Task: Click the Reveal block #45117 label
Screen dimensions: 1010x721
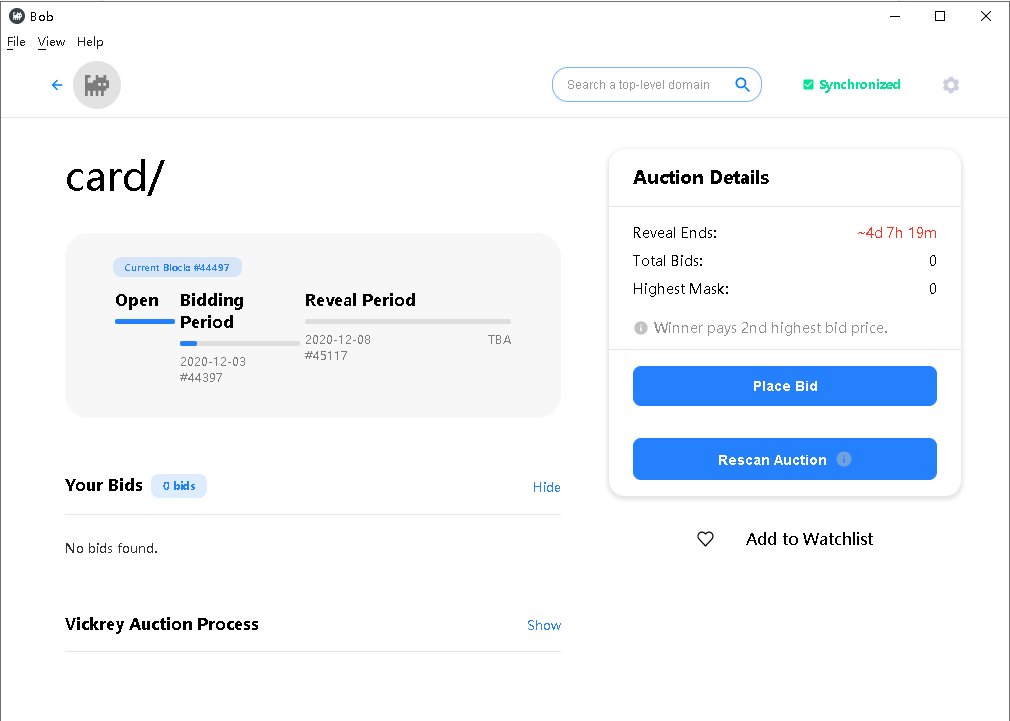Action: (x=326, y=355)
